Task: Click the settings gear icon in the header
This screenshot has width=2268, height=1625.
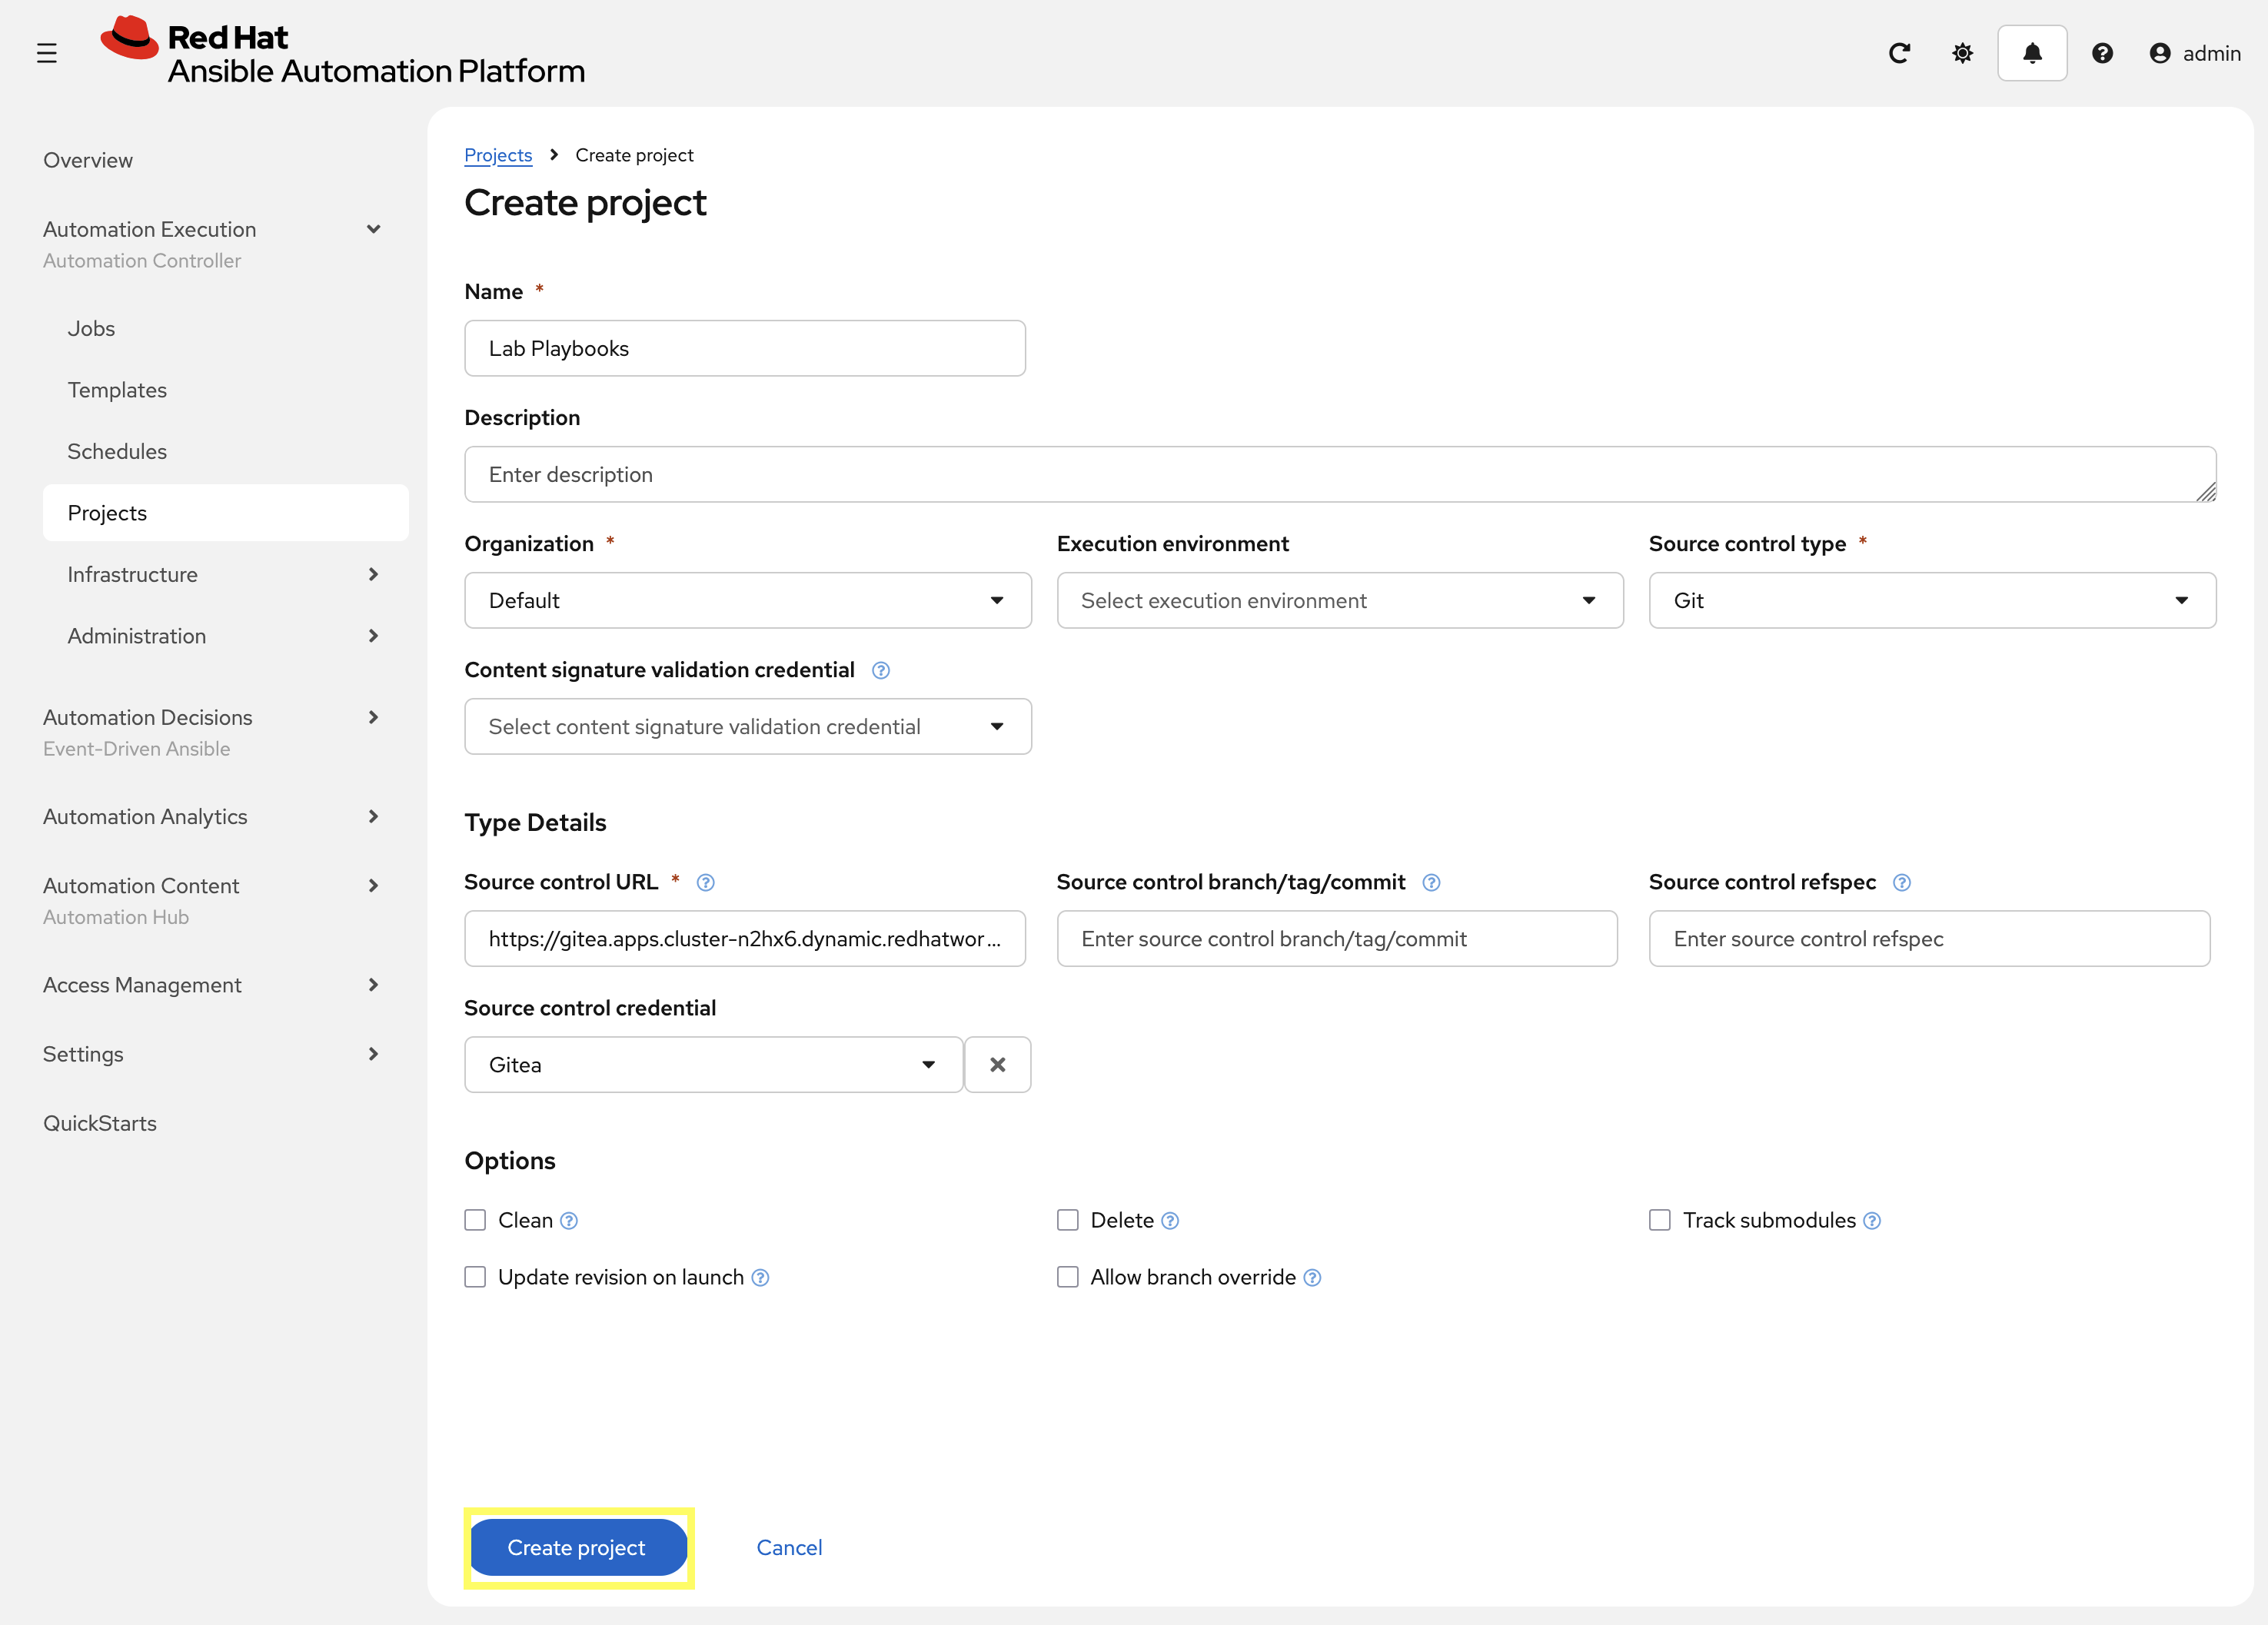Action: (1962, 53)
